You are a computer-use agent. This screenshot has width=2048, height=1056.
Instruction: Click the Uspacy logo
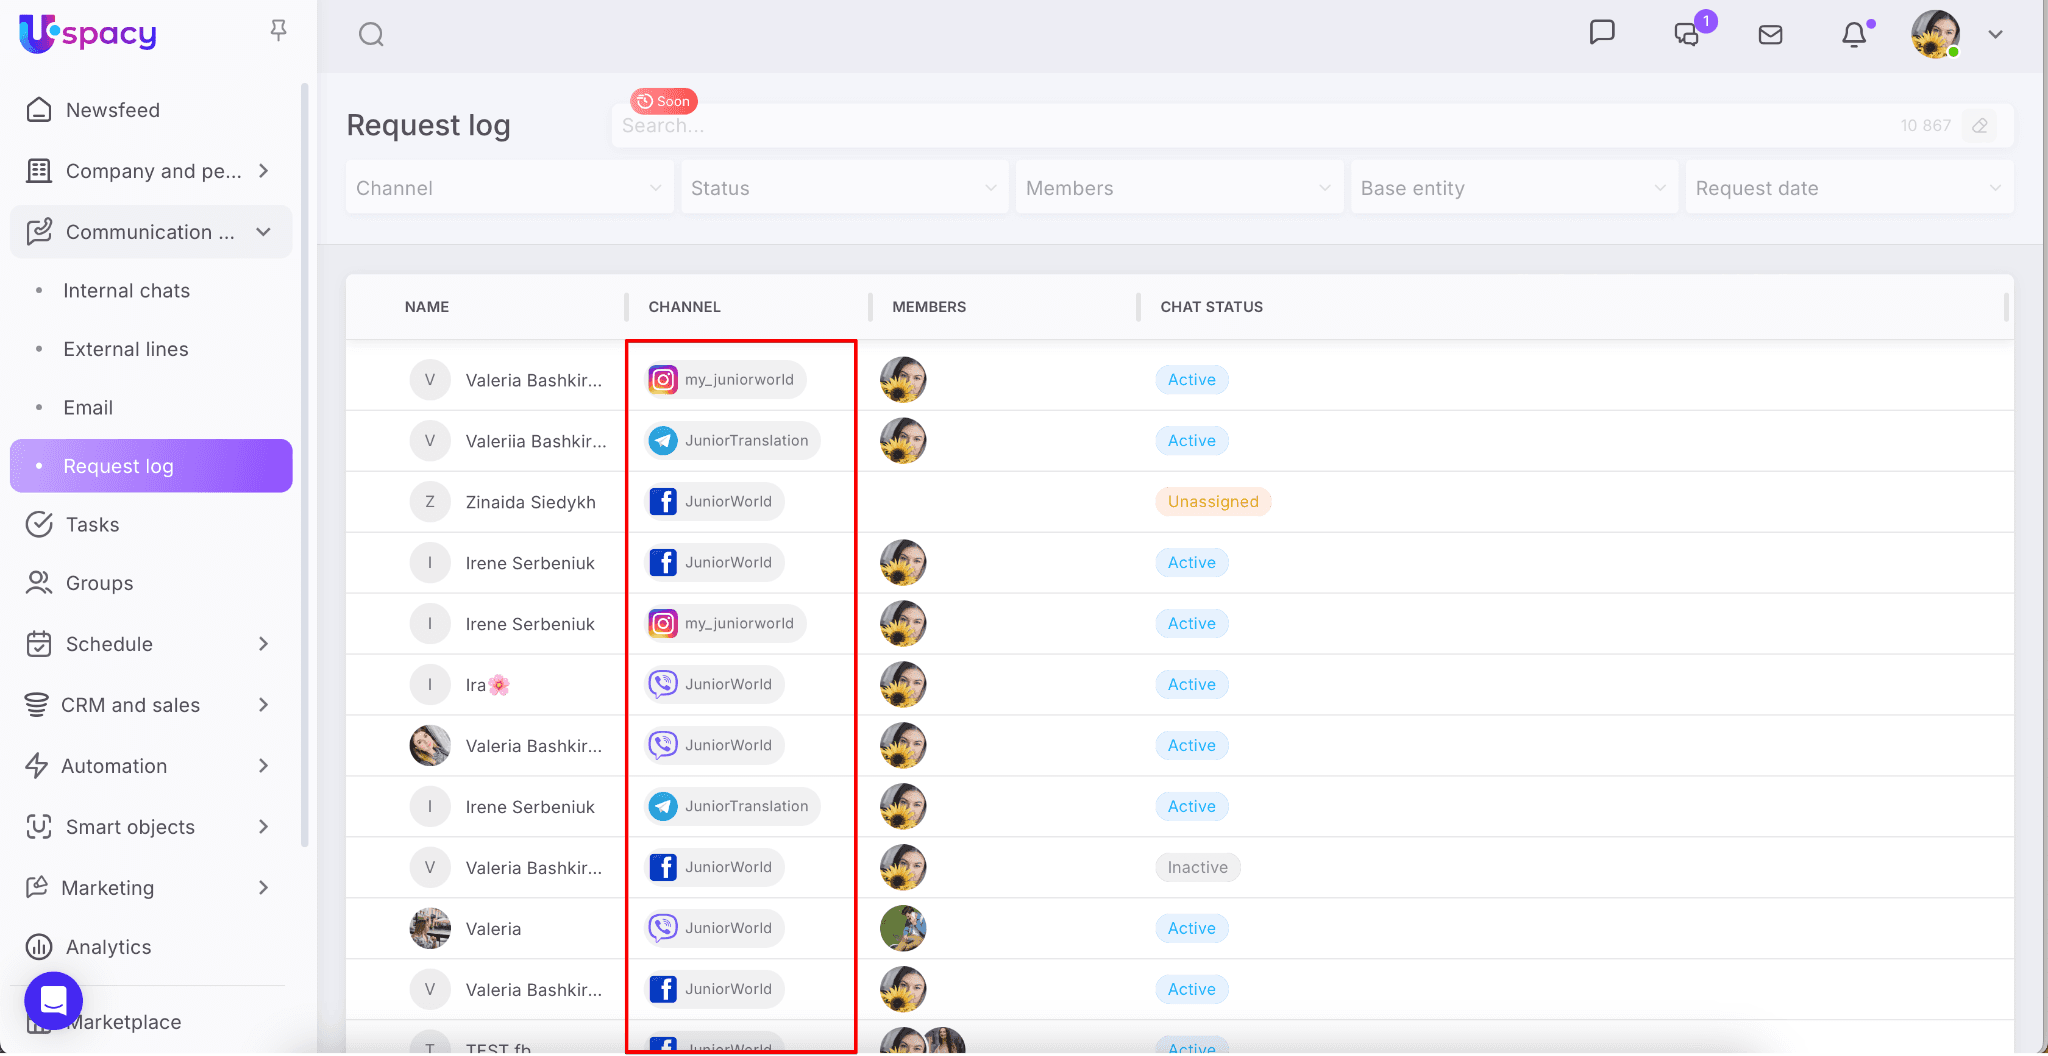pyautogui.click(x=88, y=34)
